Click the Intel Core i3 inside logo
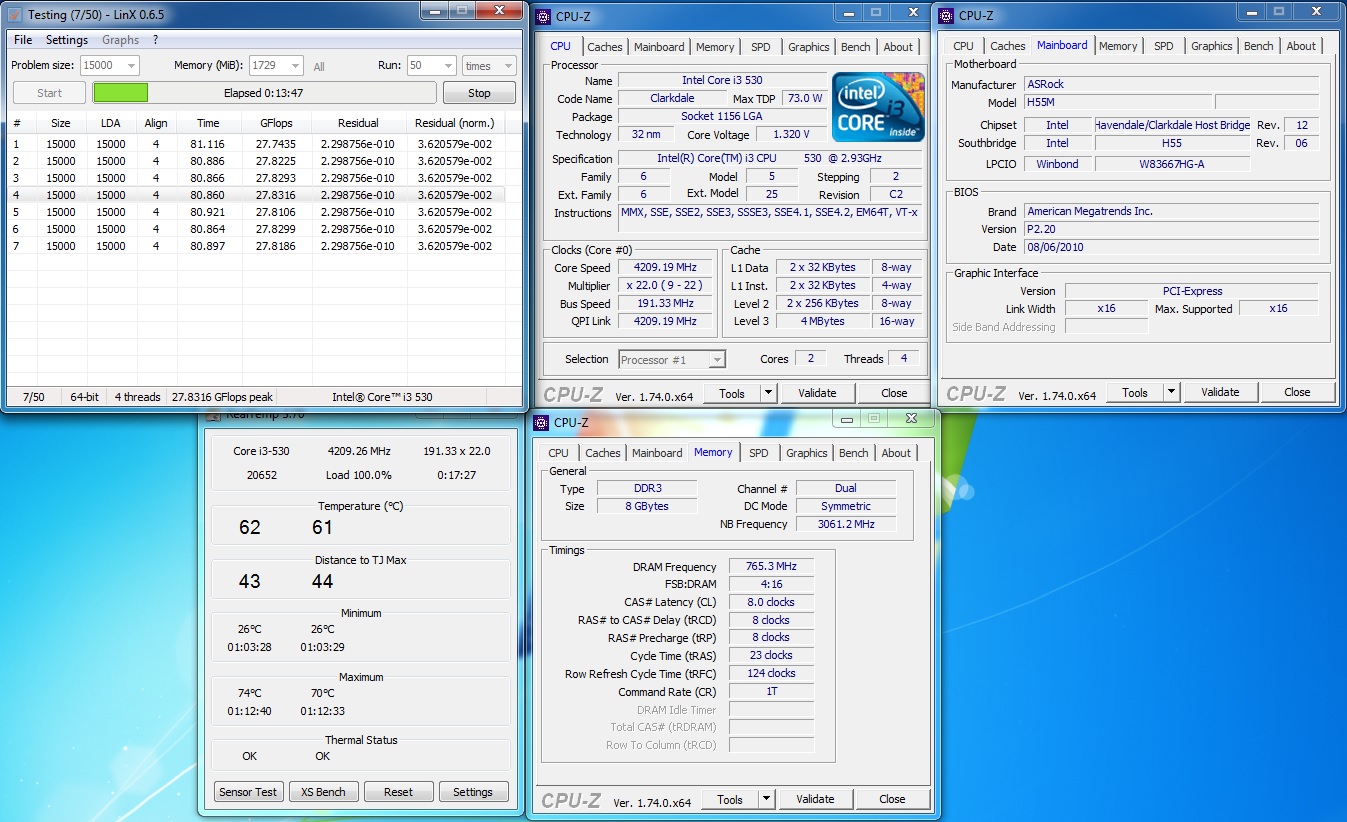Screen dimensions: 1347x822 [x=878, y=106]
